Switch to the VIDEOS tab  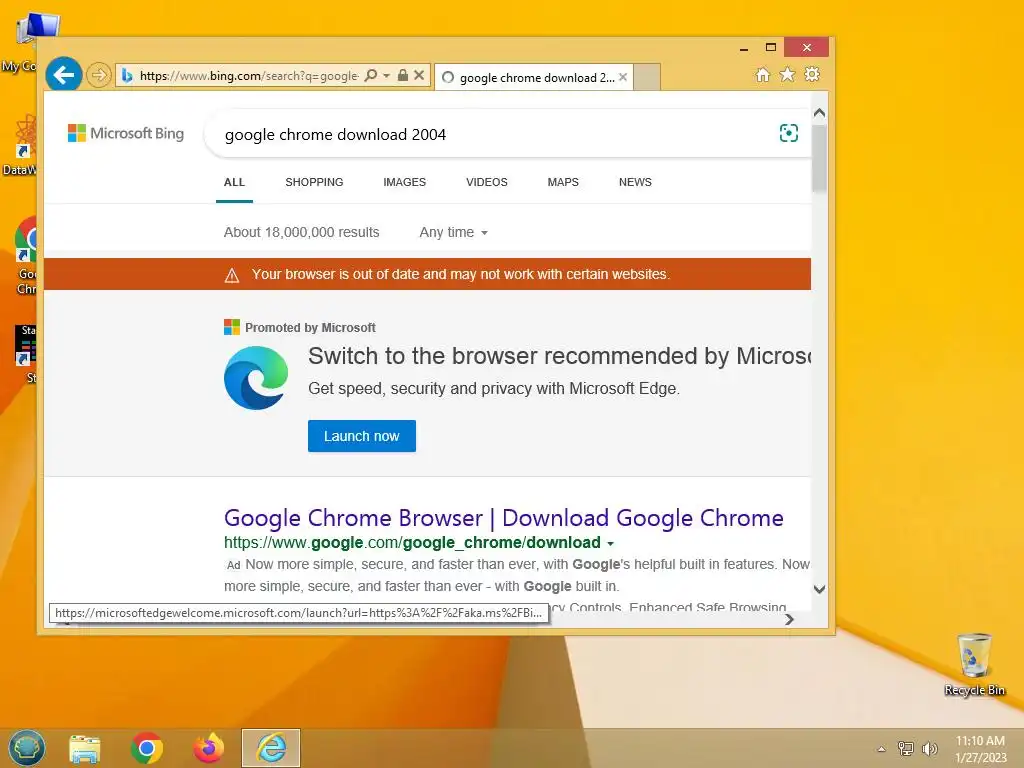click(487, 182)
